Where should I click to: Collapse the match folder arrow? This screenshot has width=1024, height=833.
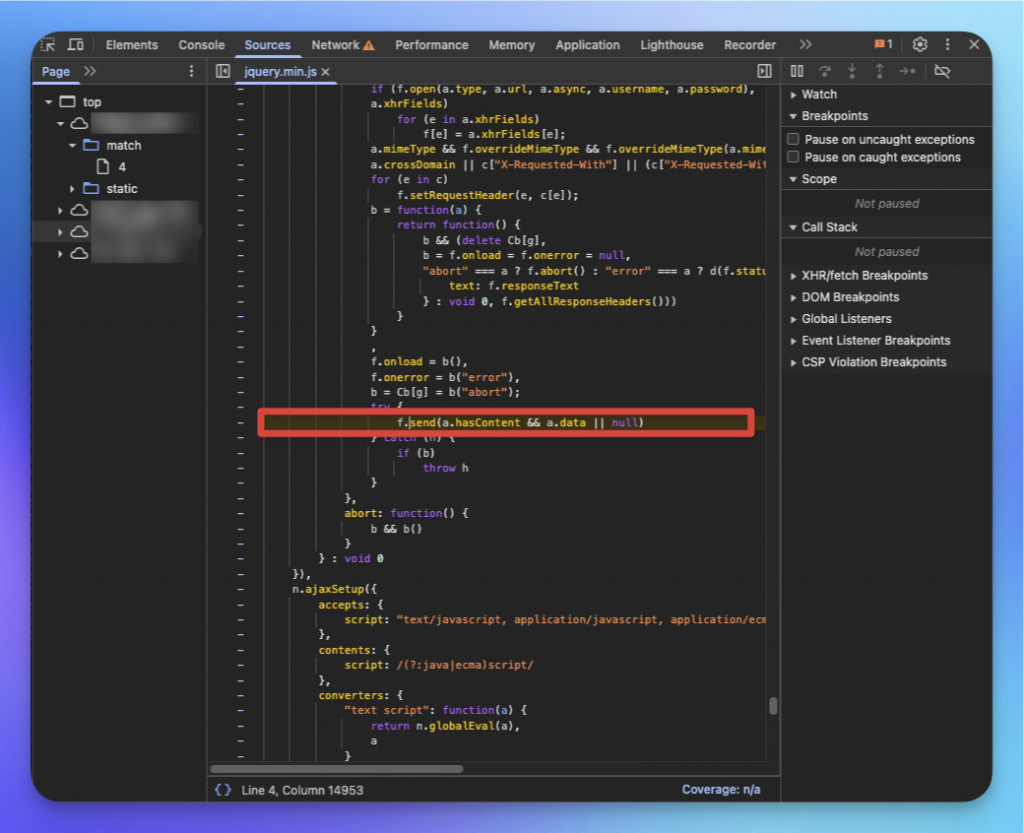click(x=72, y=146)
